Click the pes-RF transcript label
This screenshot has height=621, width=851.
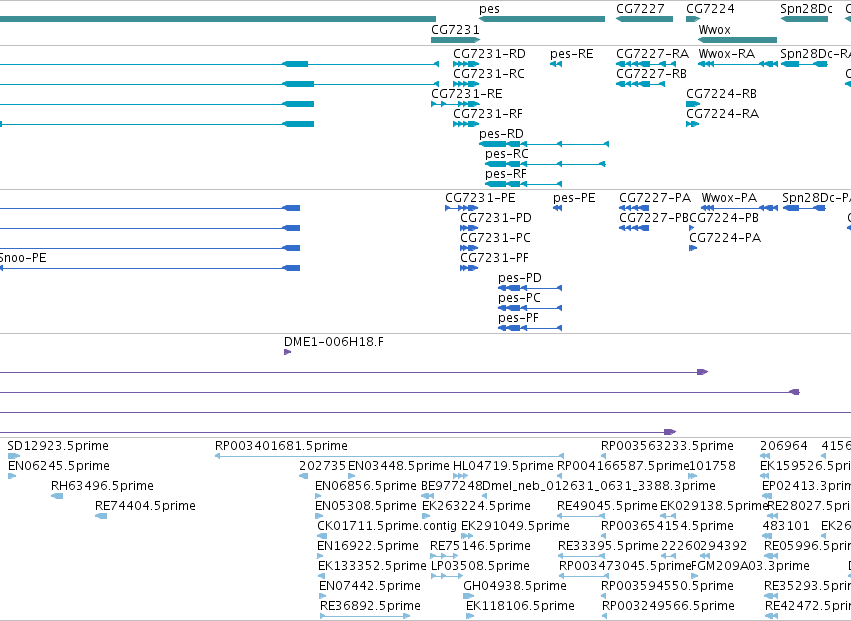(x=505, y=174)
